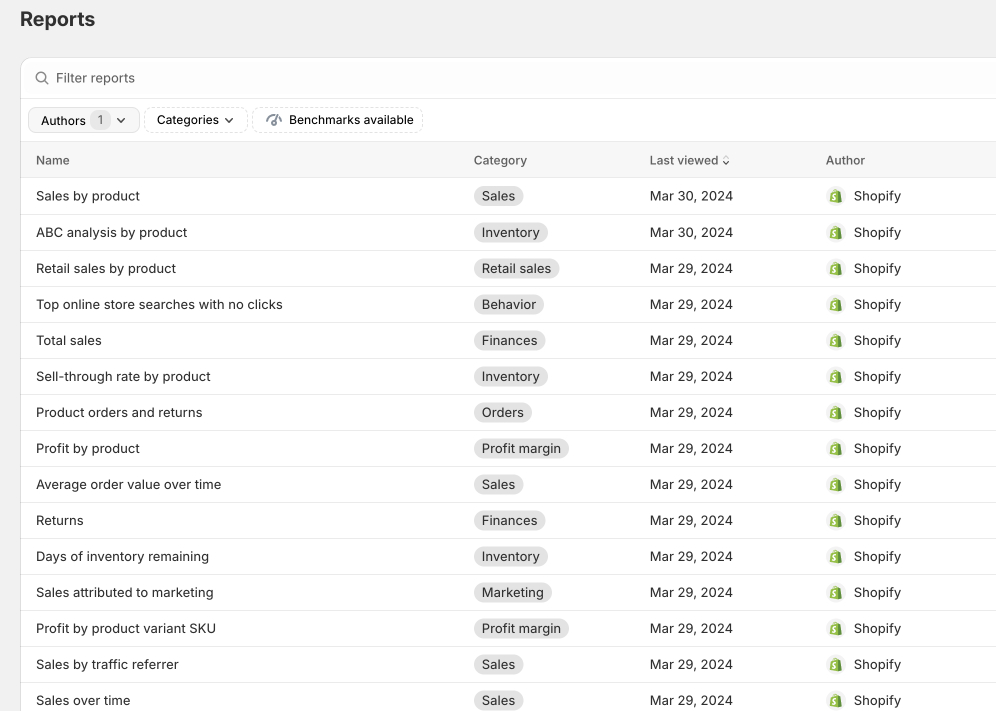996x711 pixels.
Task: Click Shopify logo in Sales by product row
Action: tap(835, 196)
